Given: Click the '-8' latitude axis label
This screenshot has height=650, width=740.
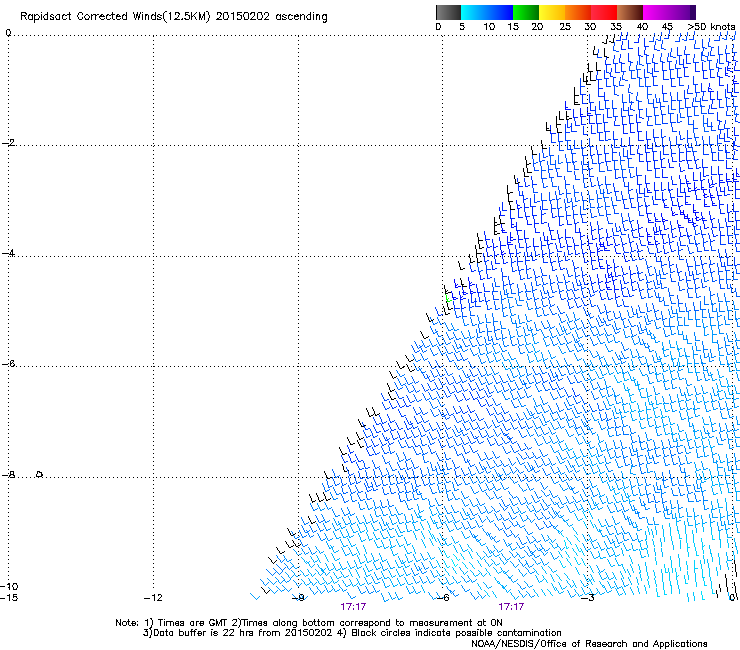Looking at the screenshot, I should (x=8, y=474).
